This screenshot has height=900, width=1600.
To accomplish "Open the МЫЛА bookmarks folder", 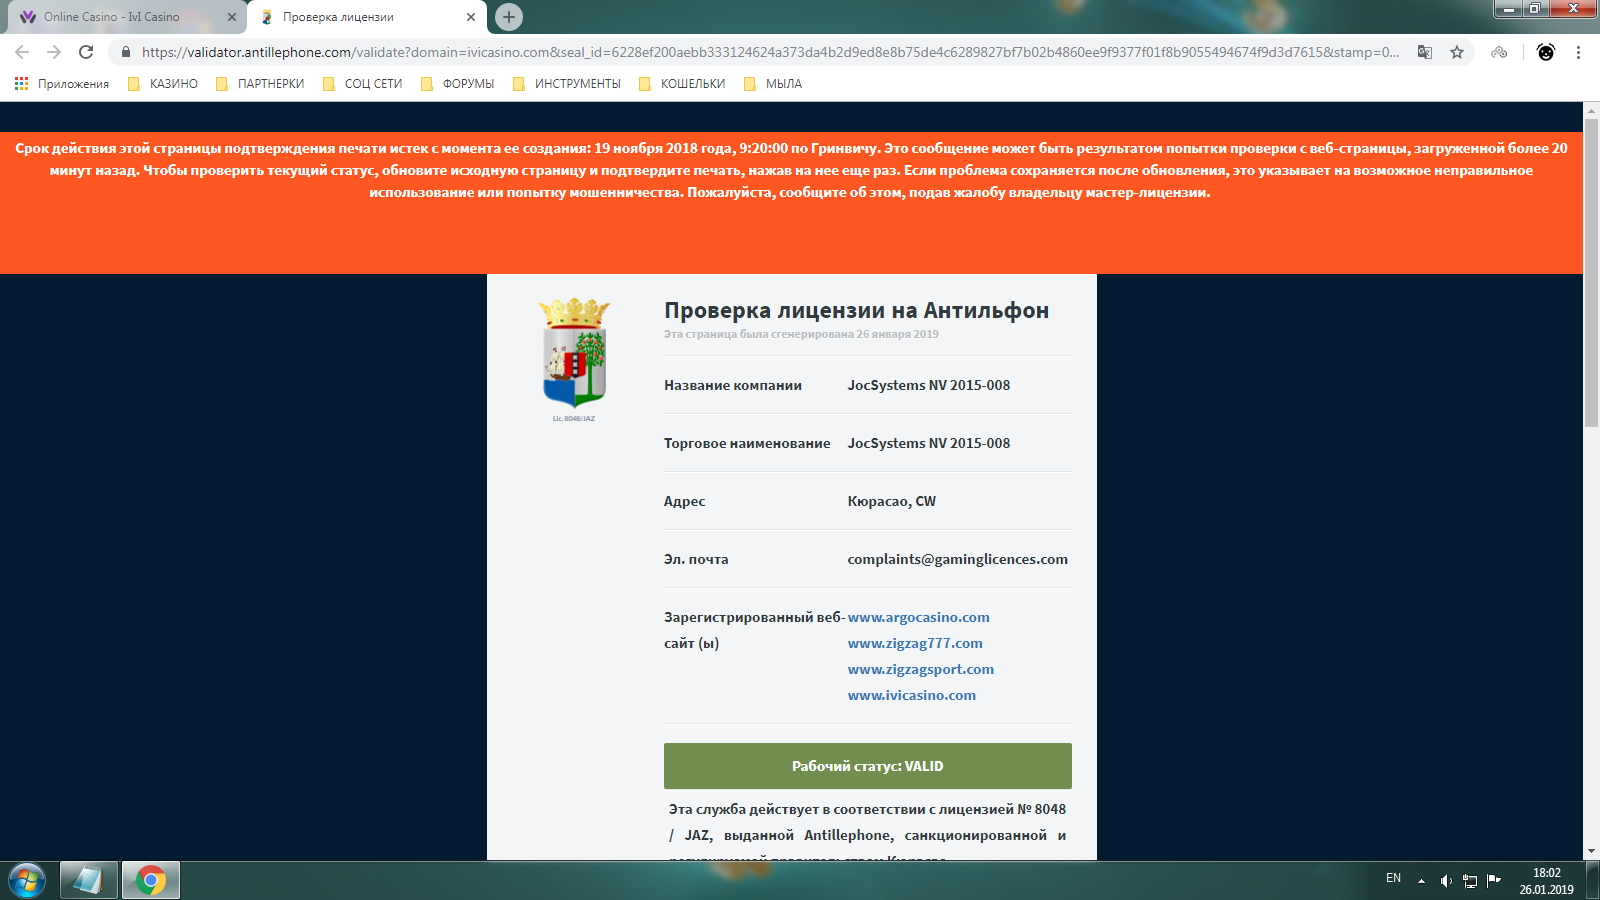I will click(773, 84).
